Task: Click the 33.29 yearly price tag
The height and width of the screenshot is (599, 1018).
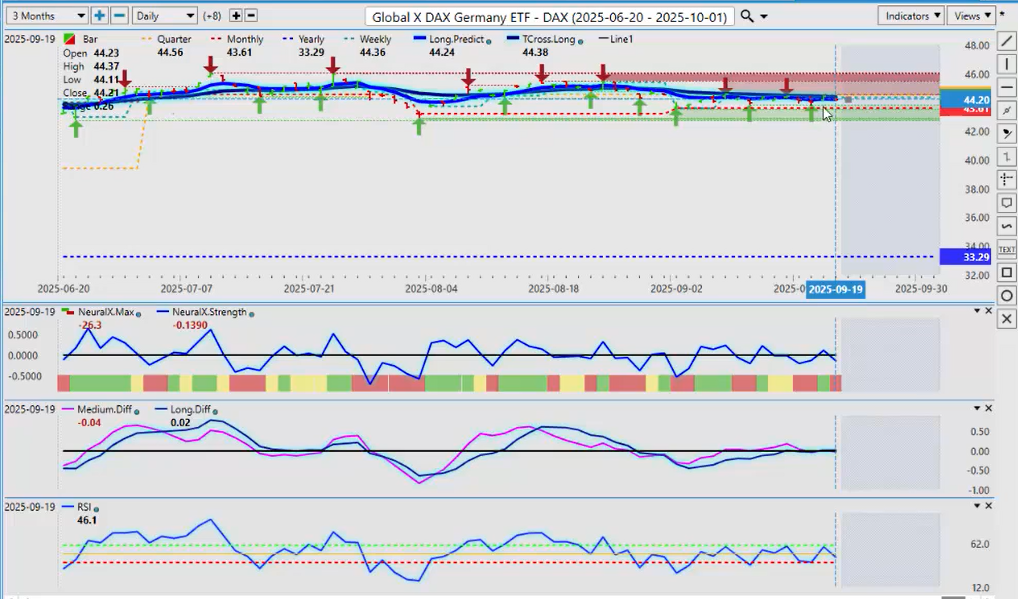Action: point(965,257)
